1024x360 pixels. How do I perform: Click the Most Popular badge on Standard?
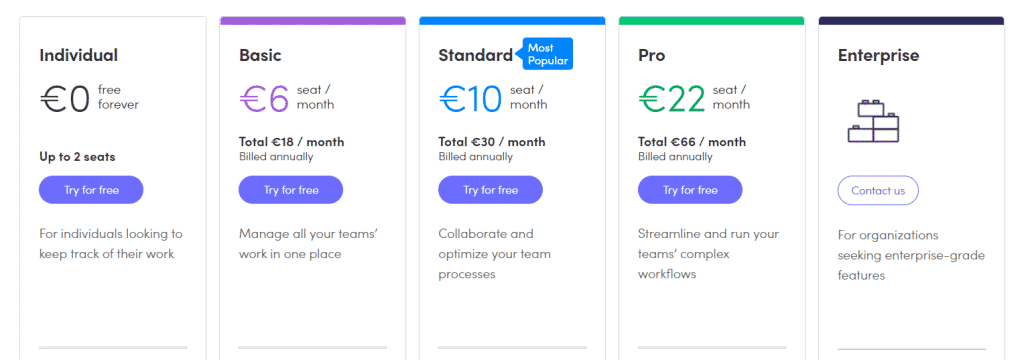click(x=547, y=54)
